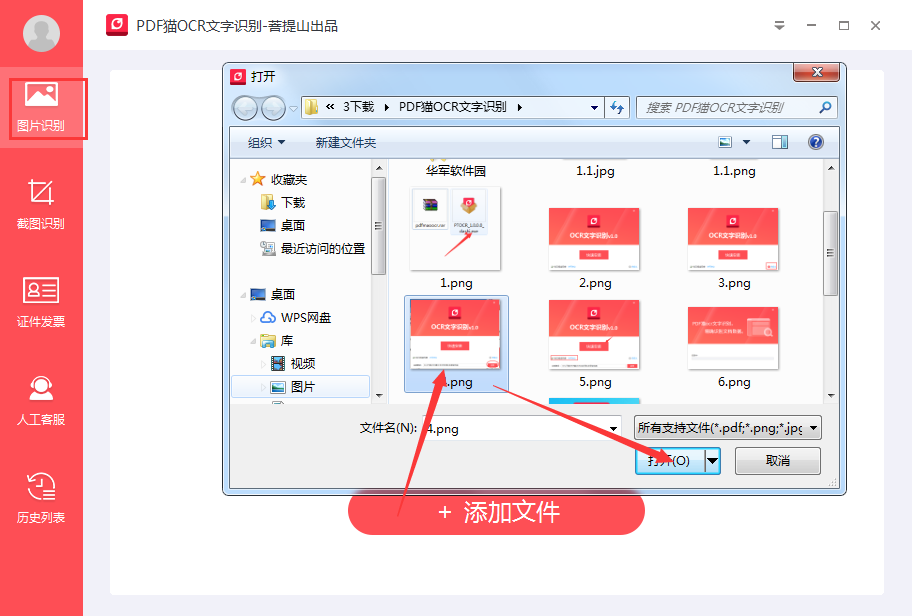Open the change view dropdown in dialog toolbar
Screen dimensions: 912x616
coord(745,142)
